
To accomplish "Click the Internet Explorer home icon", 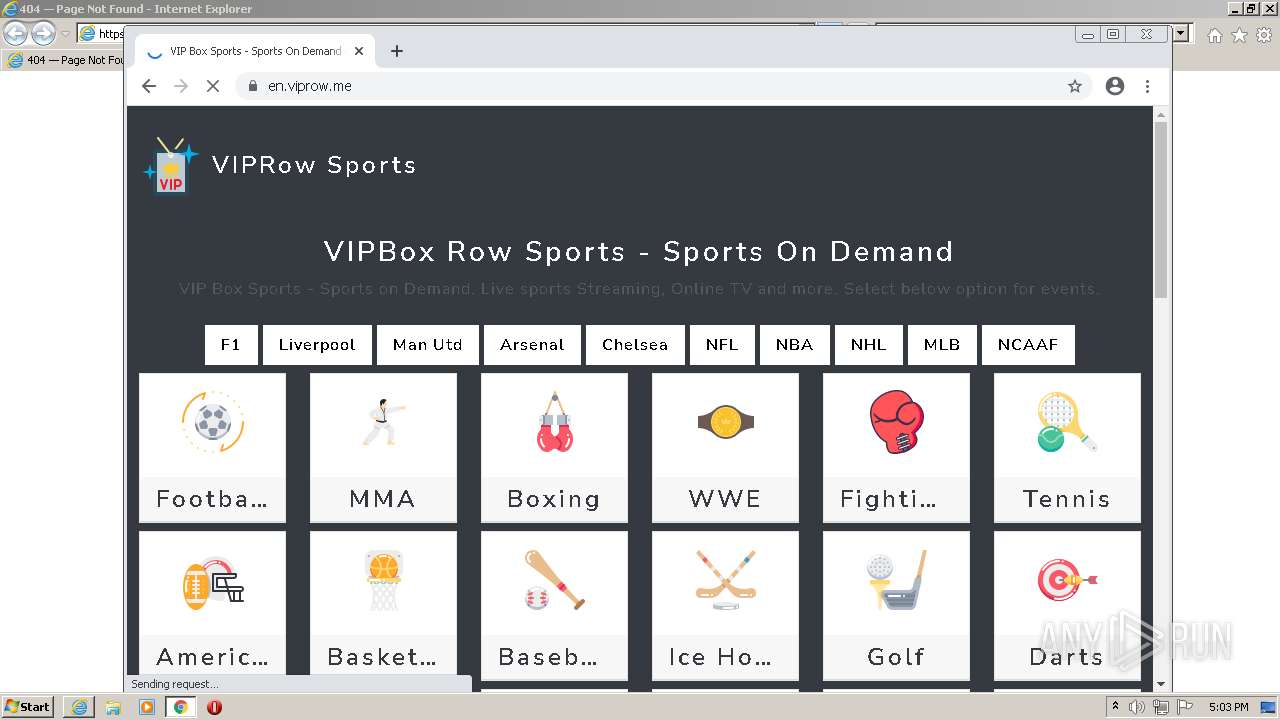I will 1214,35.
